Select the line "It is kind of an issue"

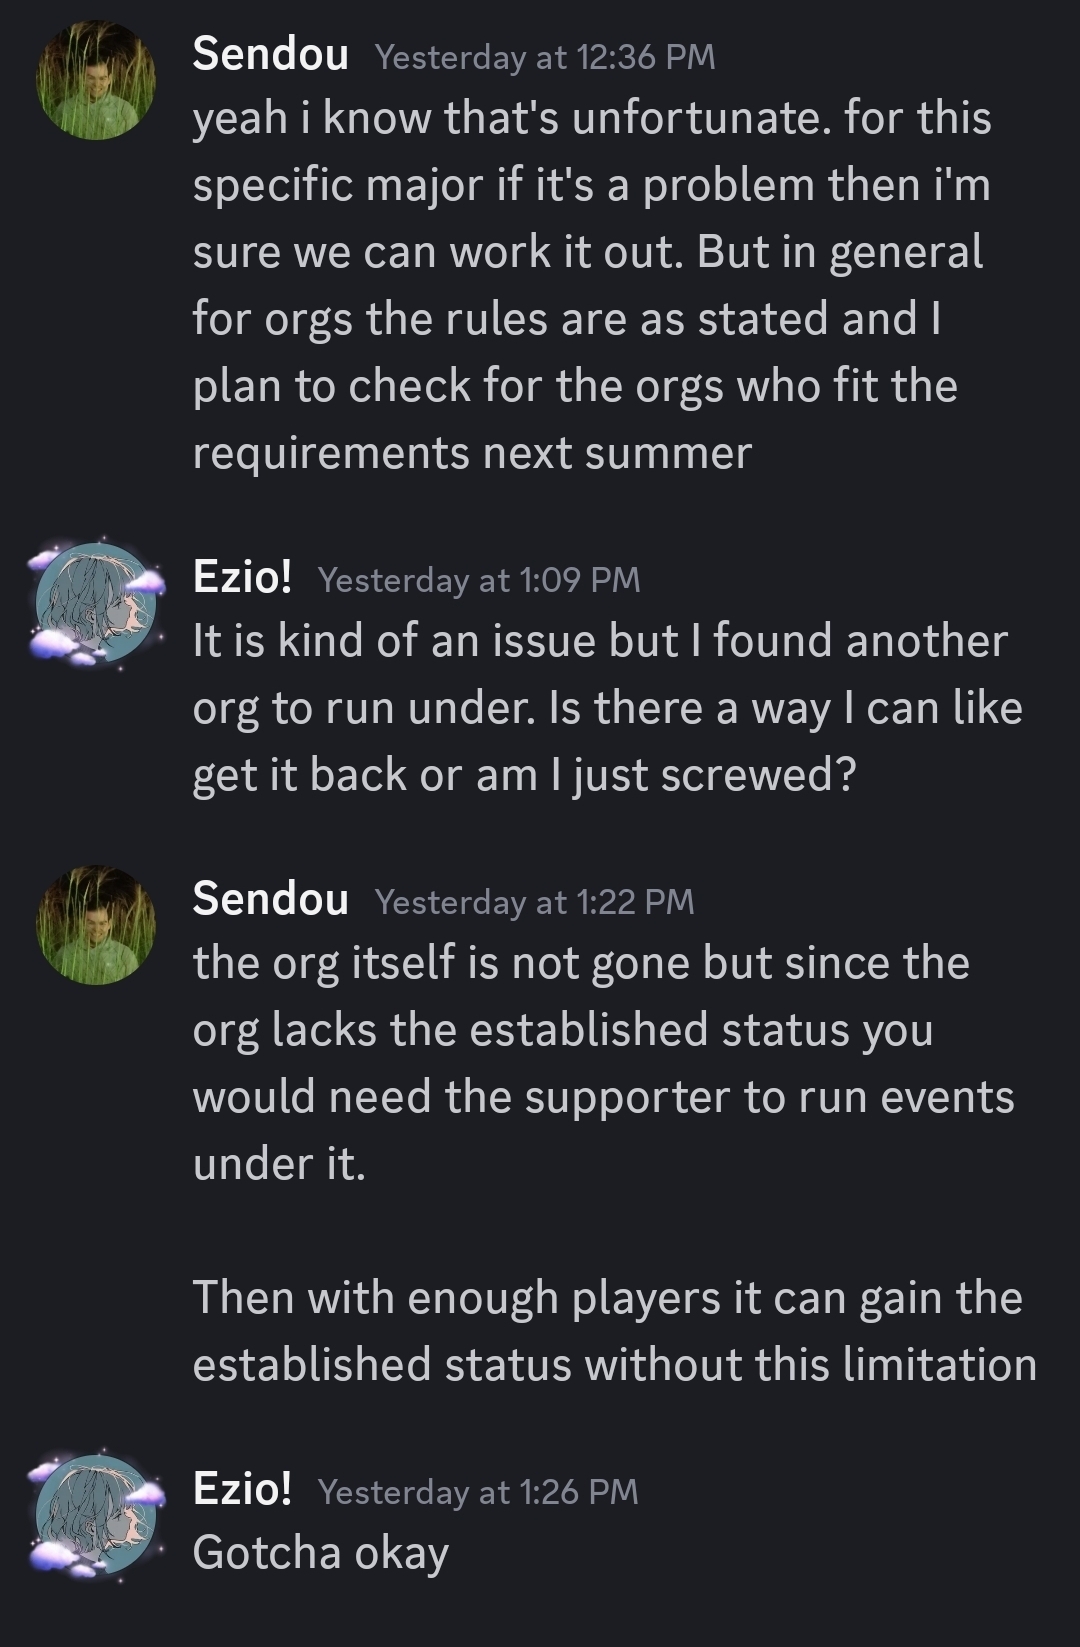point(600,641)
